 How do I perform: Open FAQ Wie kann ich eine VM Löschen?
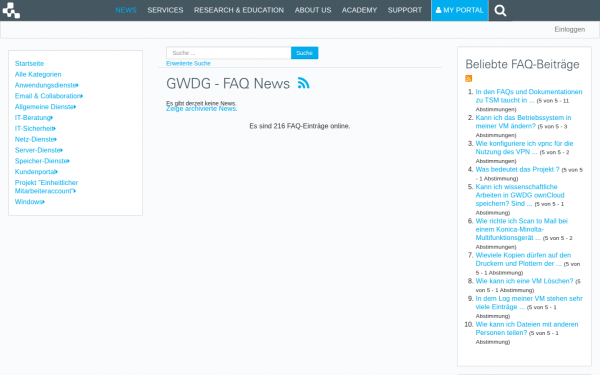(524, 281)
